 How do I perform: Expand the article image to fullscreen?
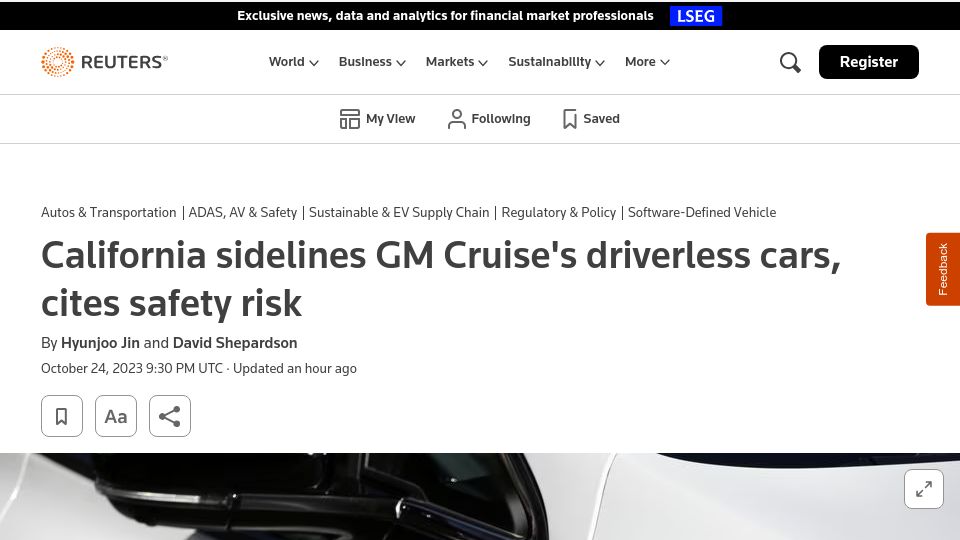click(923, 489)
